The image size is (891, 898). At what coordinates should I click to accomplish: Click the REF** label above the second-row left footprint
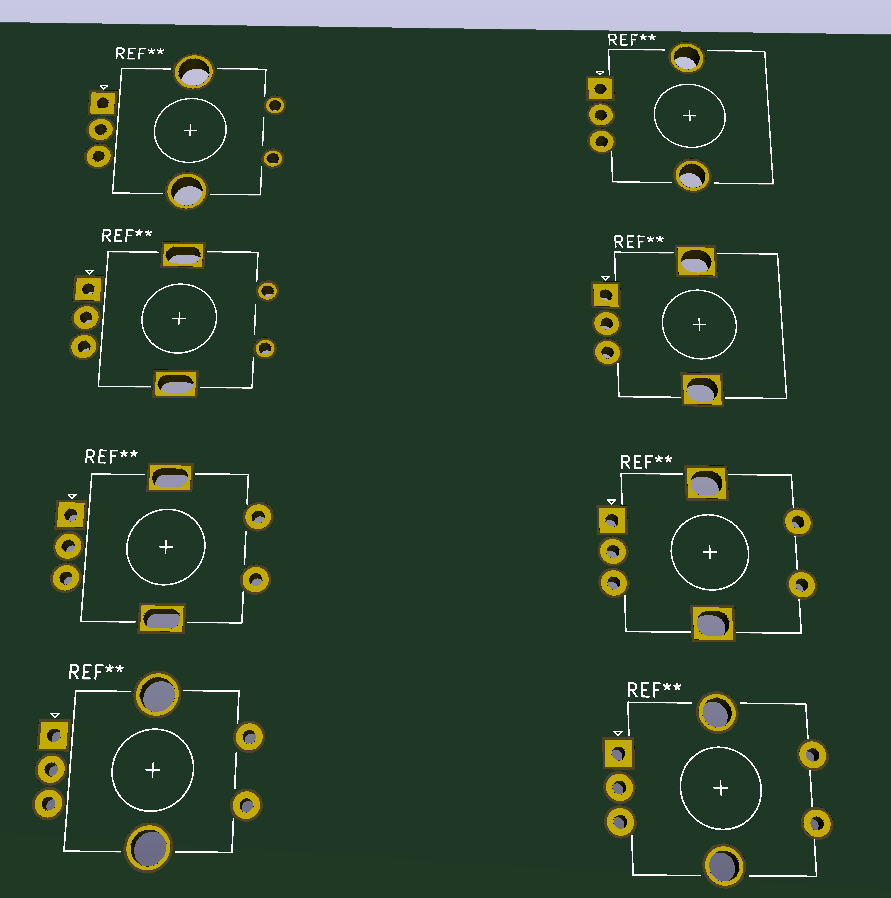126,235
